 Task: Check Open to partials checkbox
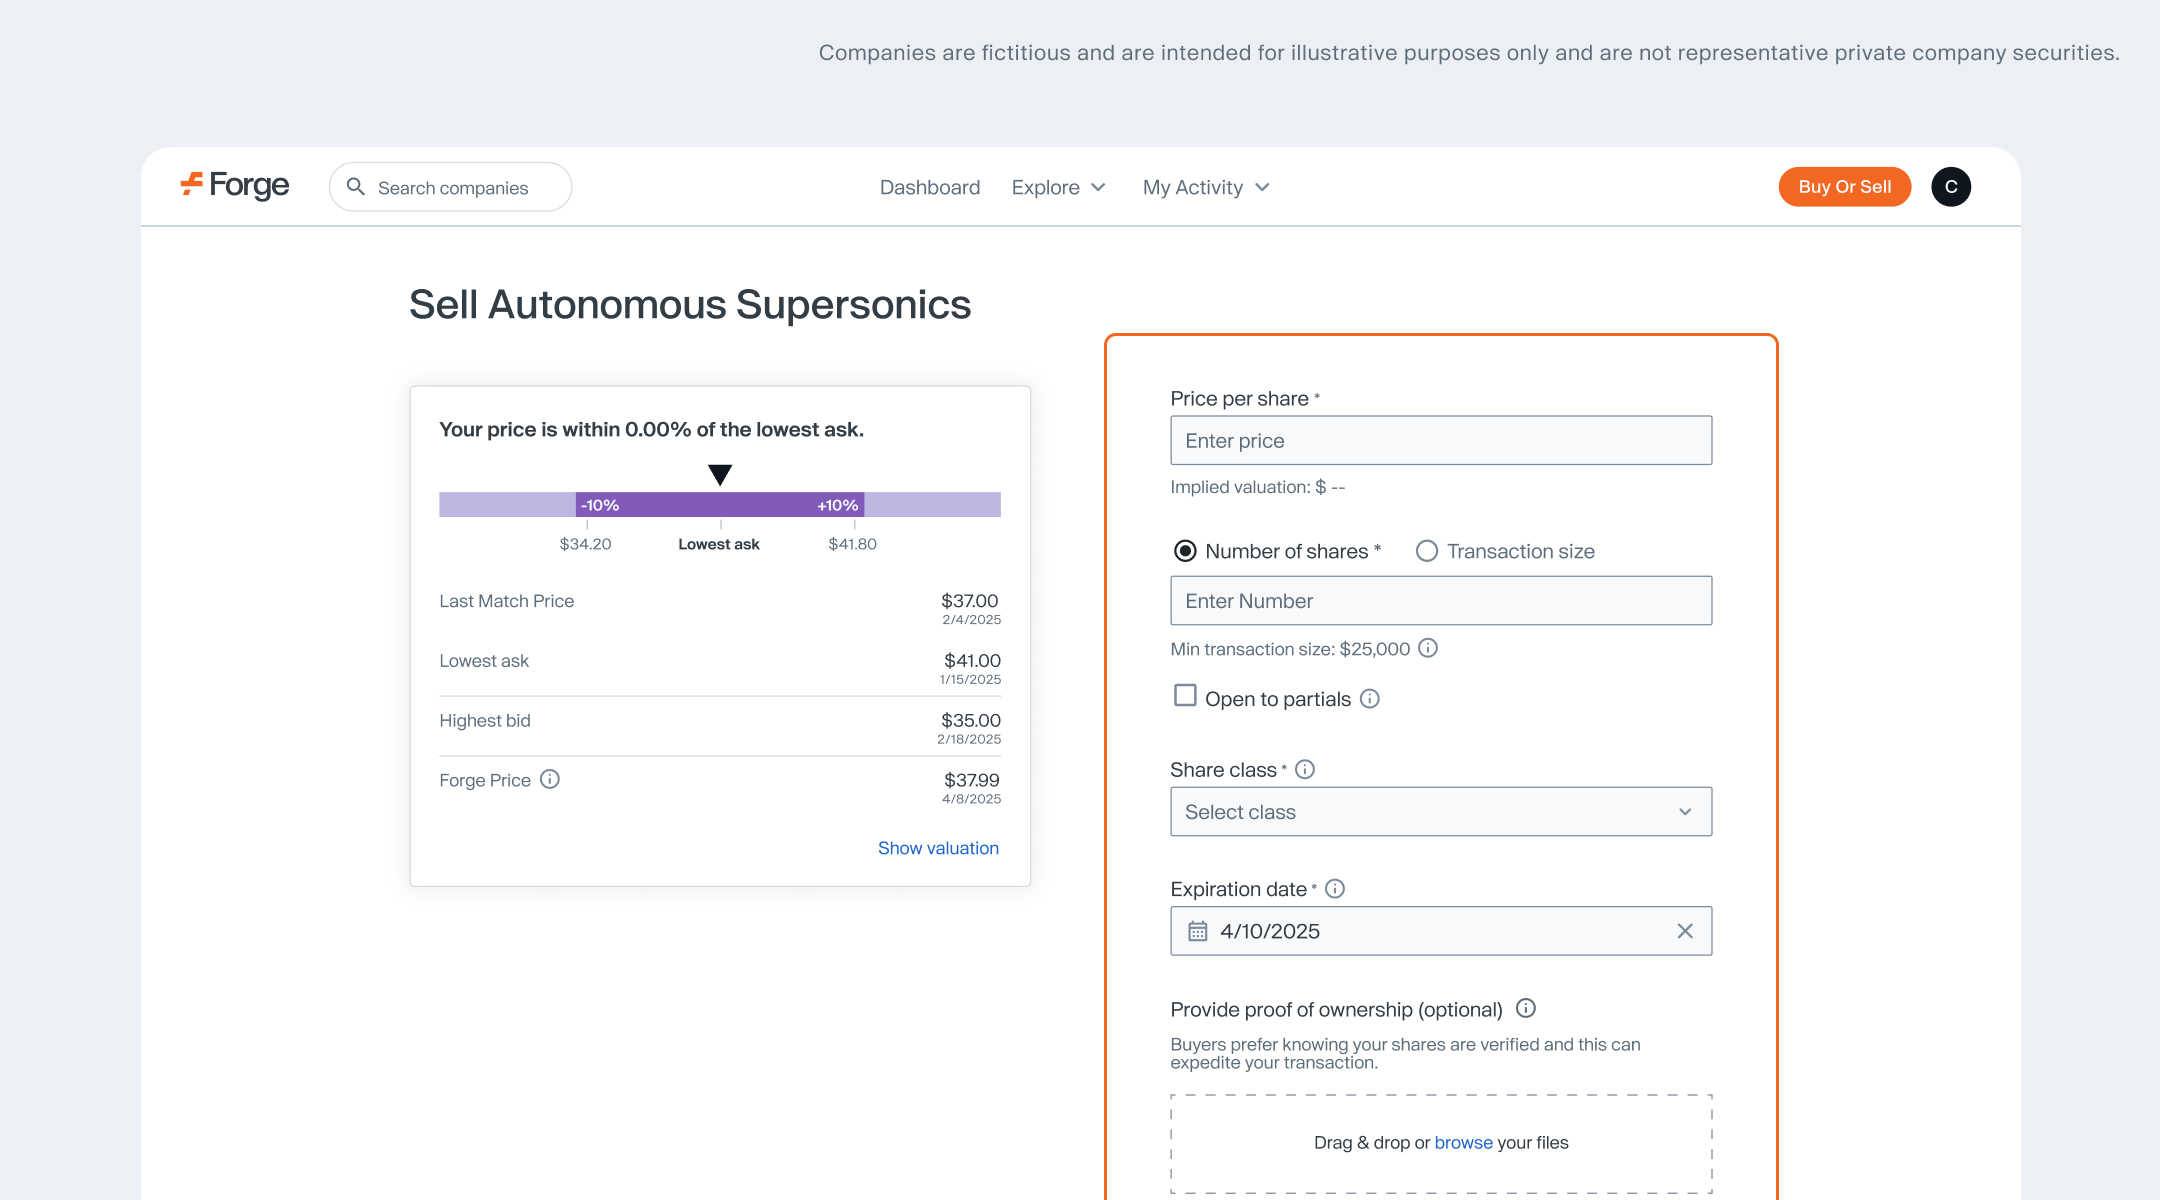pos(1185,695)
